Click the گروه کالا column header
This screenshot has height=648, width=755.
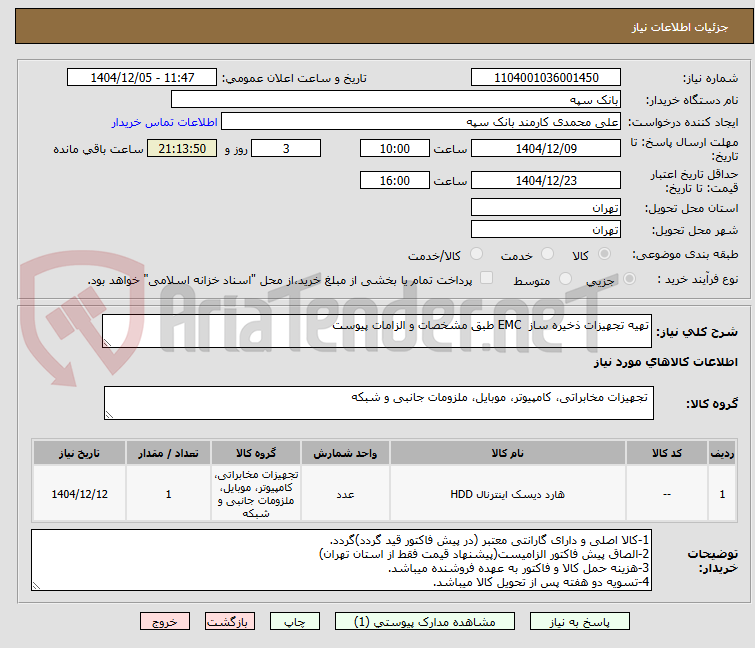coord(256,453)
